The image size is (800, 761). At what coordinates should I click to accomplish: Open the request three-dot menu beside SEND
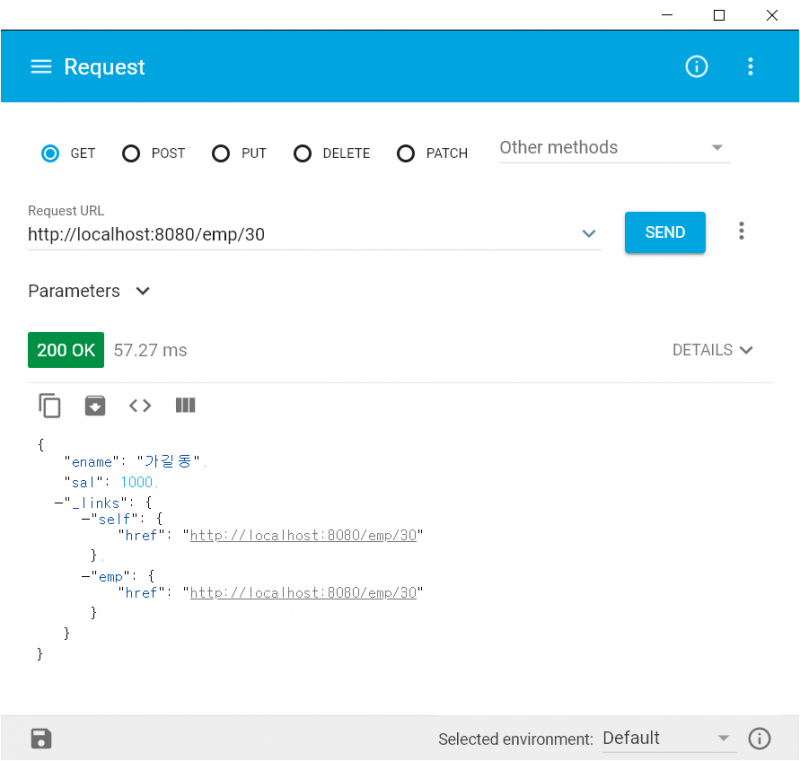coord(741,231)
